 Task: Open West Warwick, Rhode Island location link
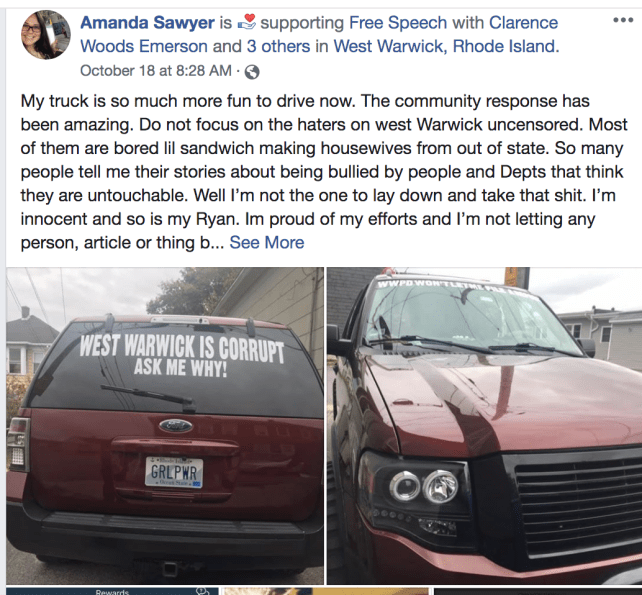(x=446, y=46)
